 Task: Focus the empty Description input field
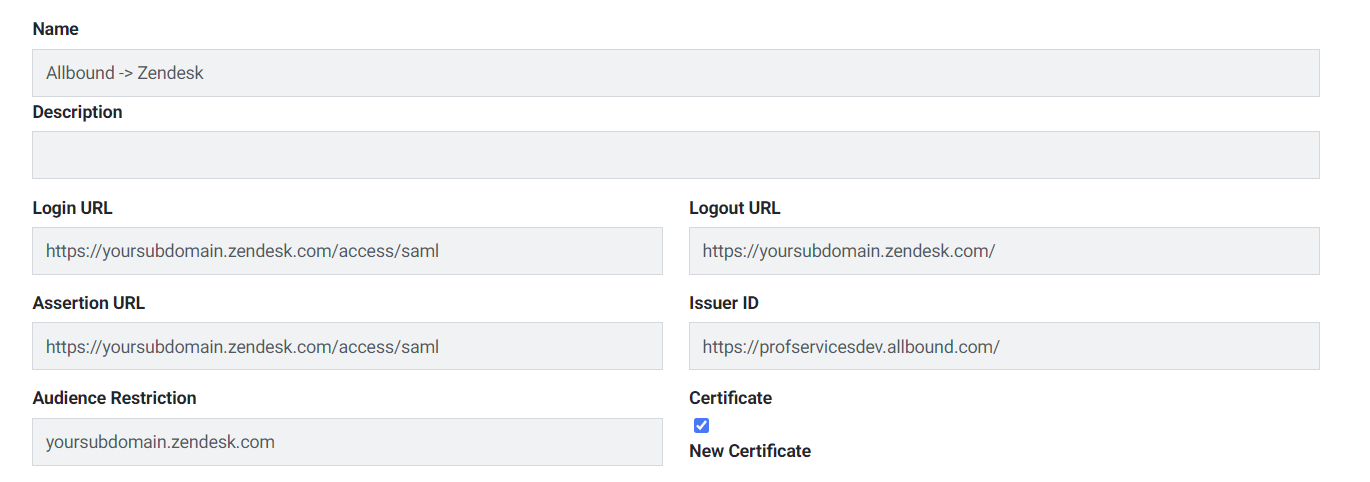tap(676, 155)
